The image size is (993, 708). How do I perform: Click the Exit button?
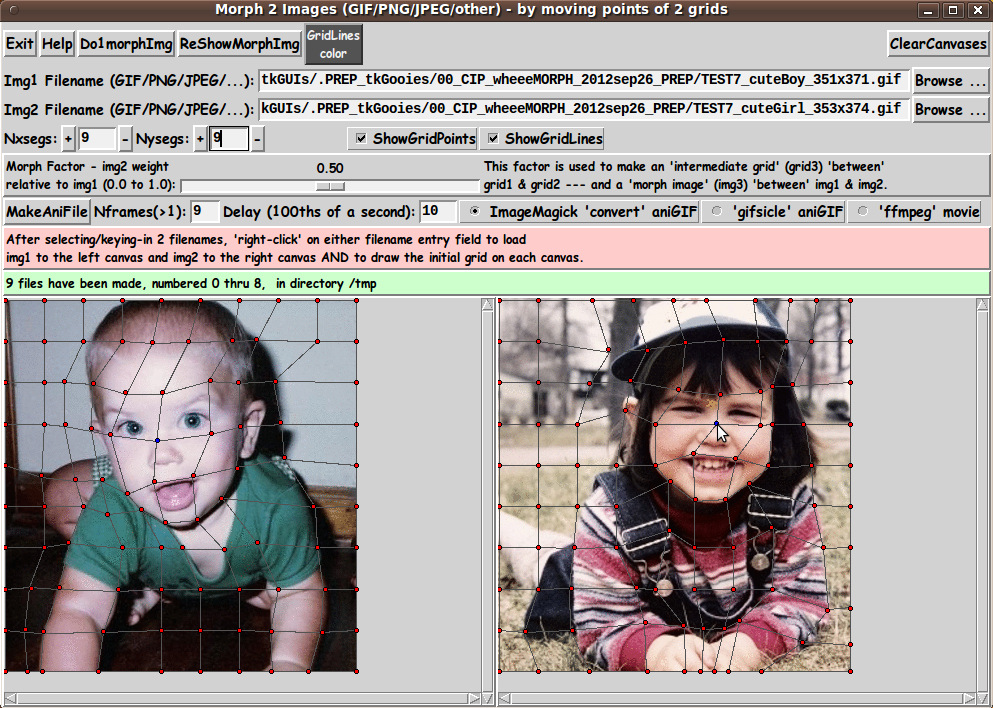20,44
